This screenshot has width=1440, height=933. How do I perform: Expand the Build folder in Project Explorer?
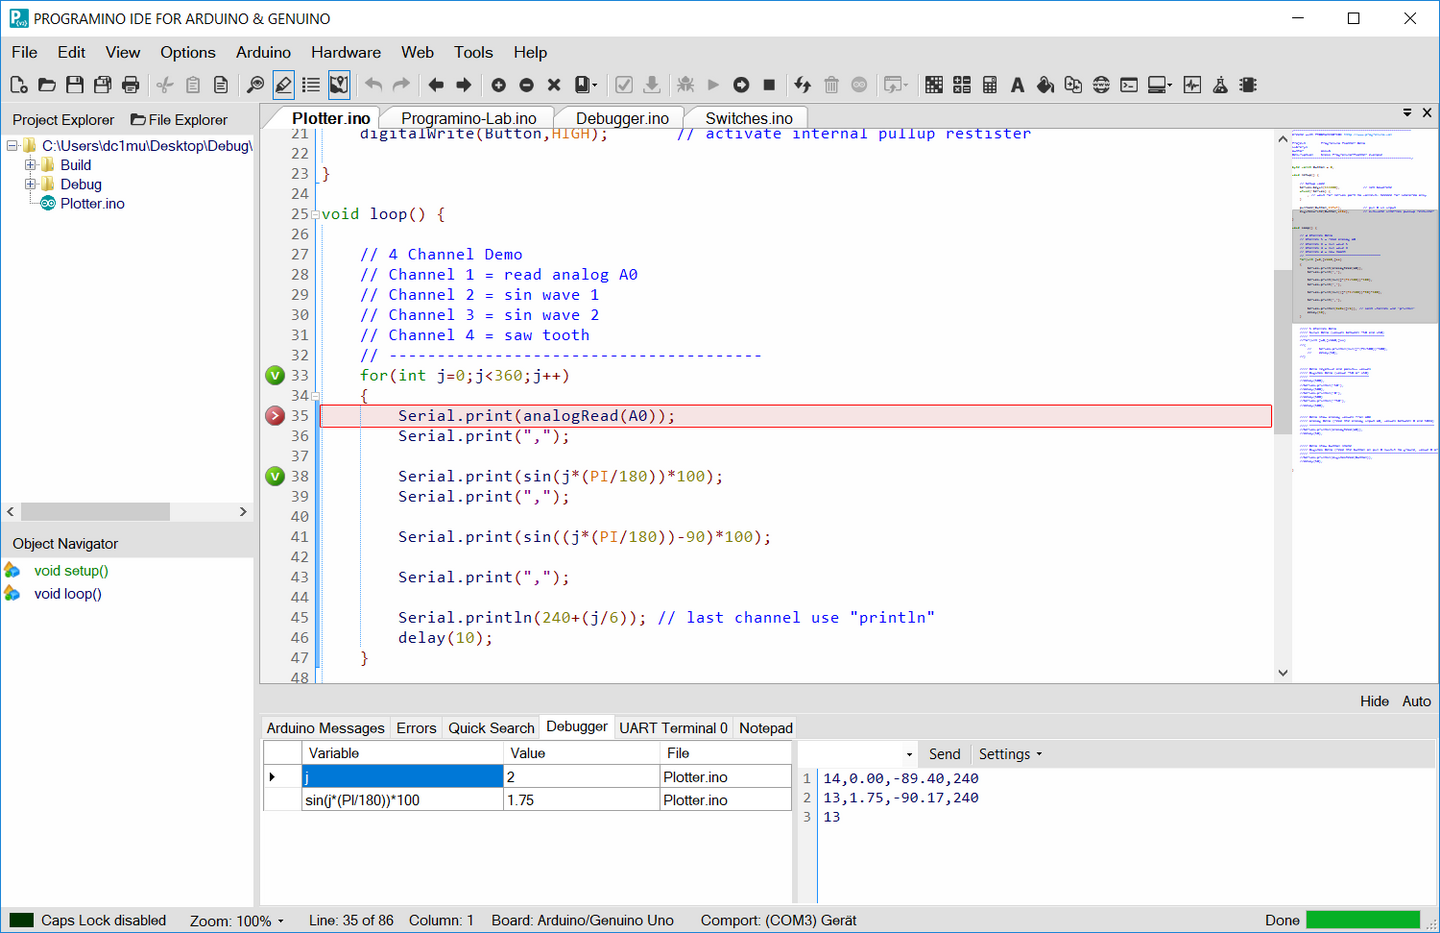click(31, 164)
